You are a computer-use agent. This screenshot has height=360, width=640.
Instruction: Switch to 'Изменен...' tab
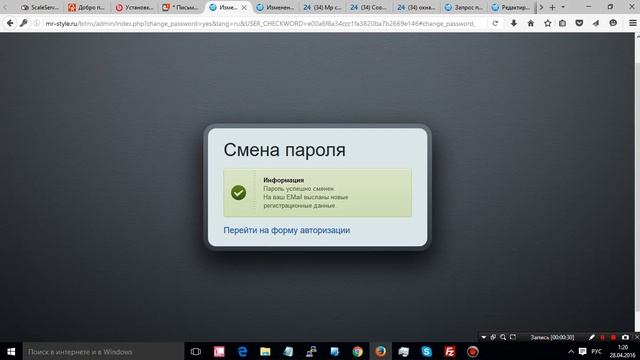pos(275,7)
